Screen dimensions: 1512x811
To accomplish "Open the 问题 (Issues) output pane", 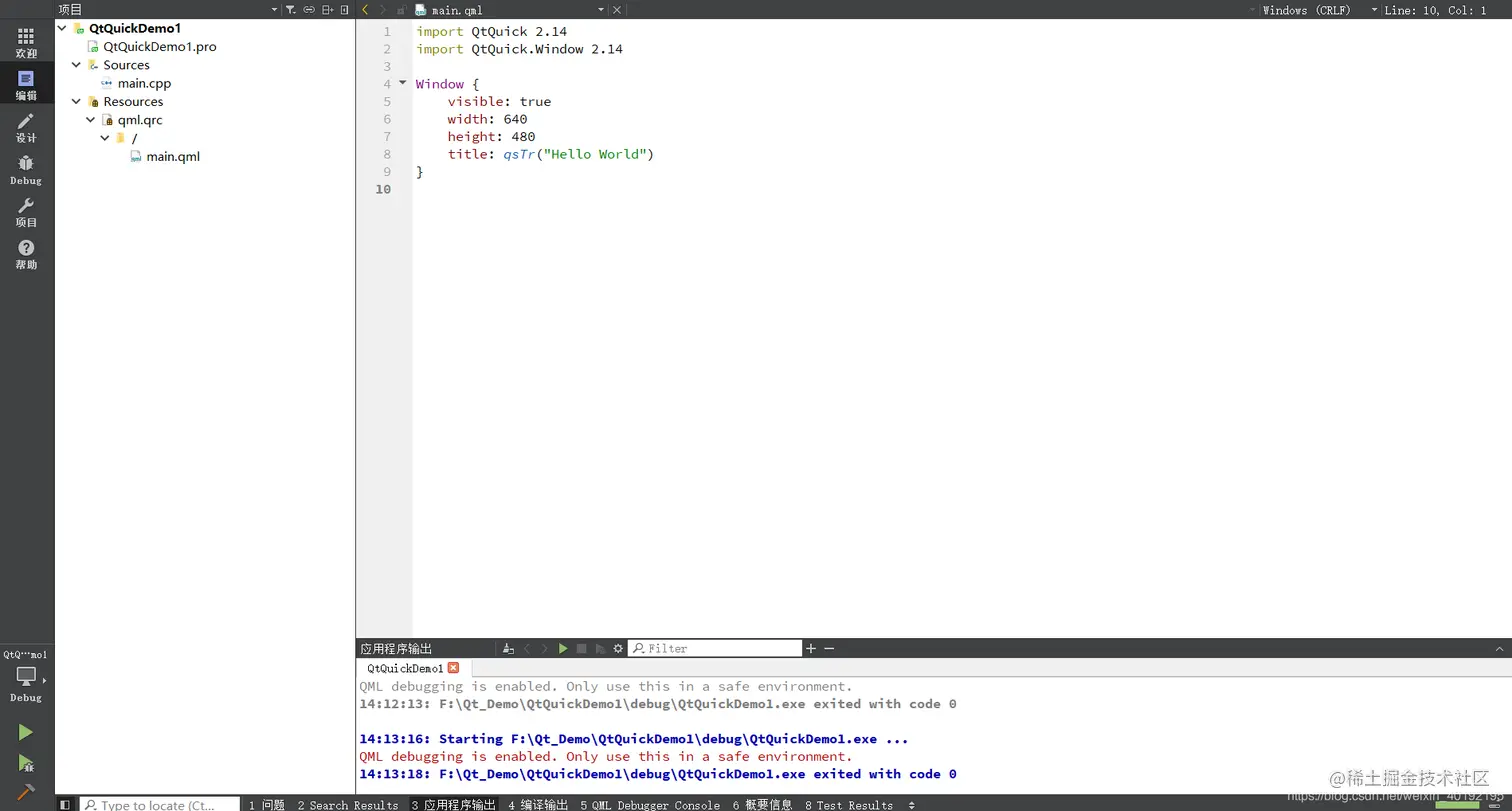I will point(267,804).
